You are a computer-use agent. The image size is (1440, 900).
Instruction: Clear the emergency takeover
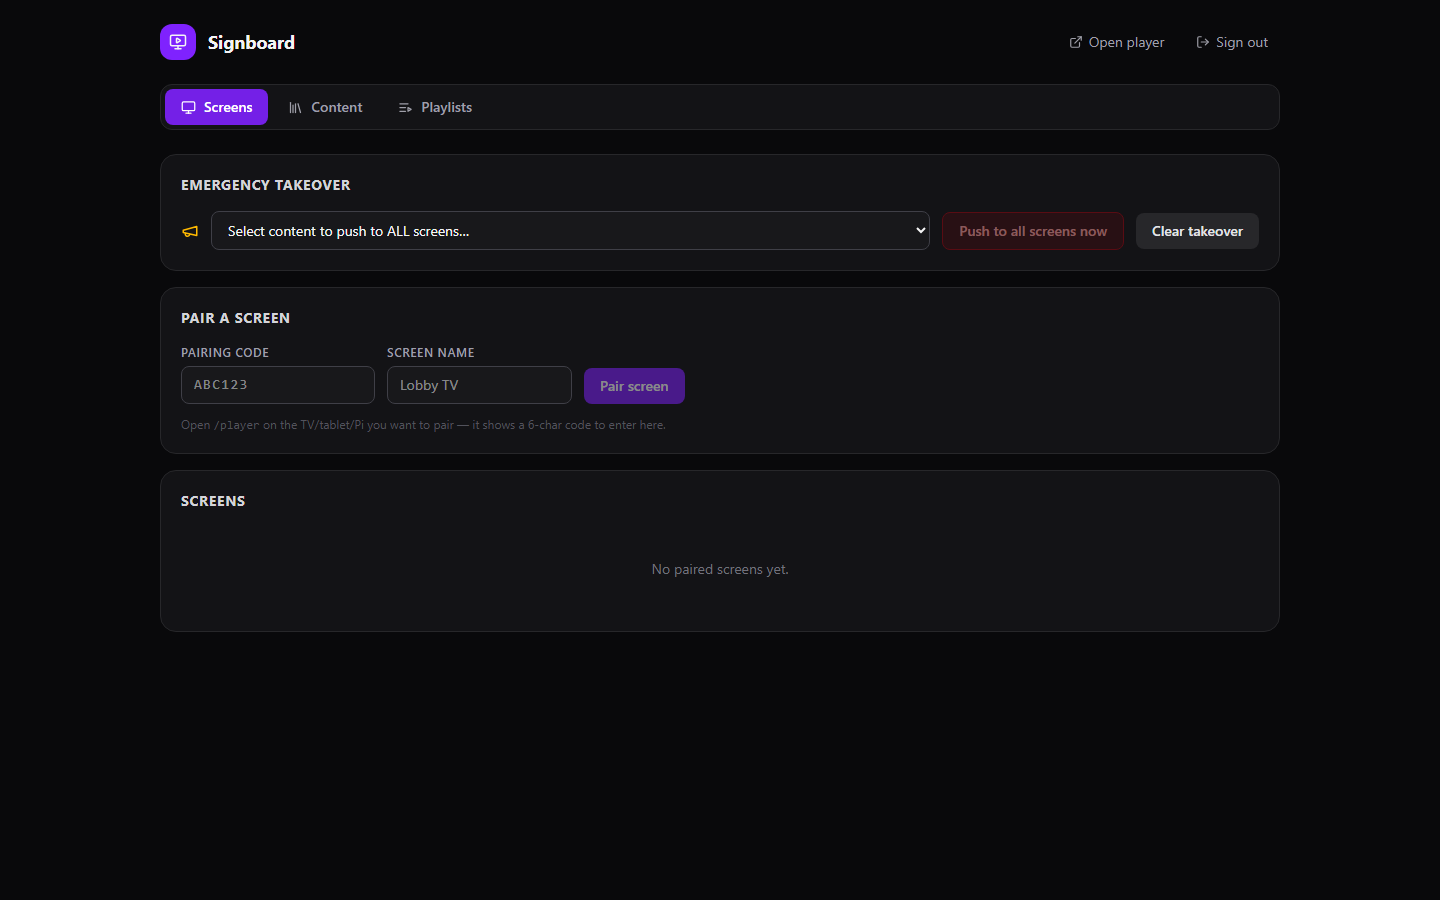(x=1197, y=231)
